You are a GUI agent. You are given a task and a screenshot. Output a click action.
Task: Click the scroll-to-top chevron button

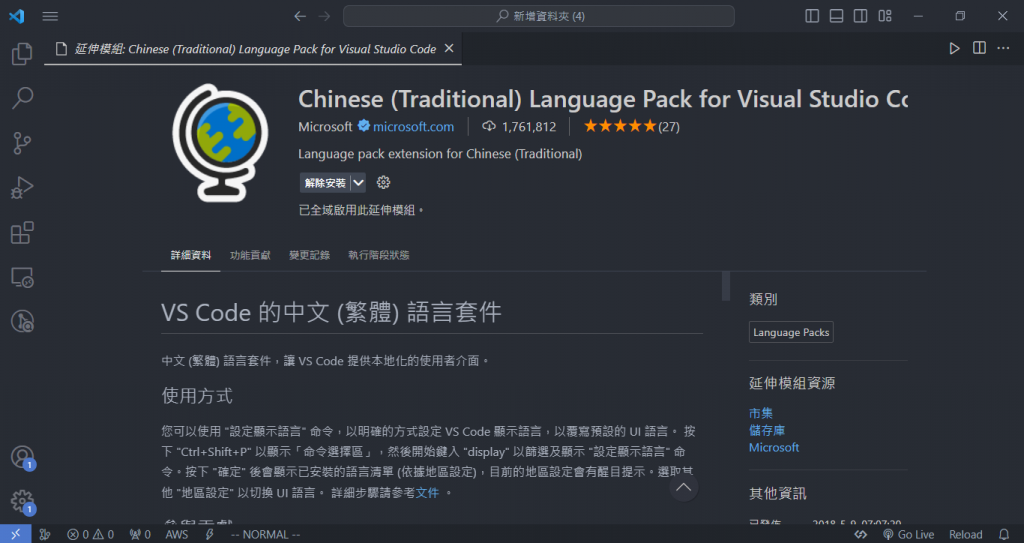[683, 487]
